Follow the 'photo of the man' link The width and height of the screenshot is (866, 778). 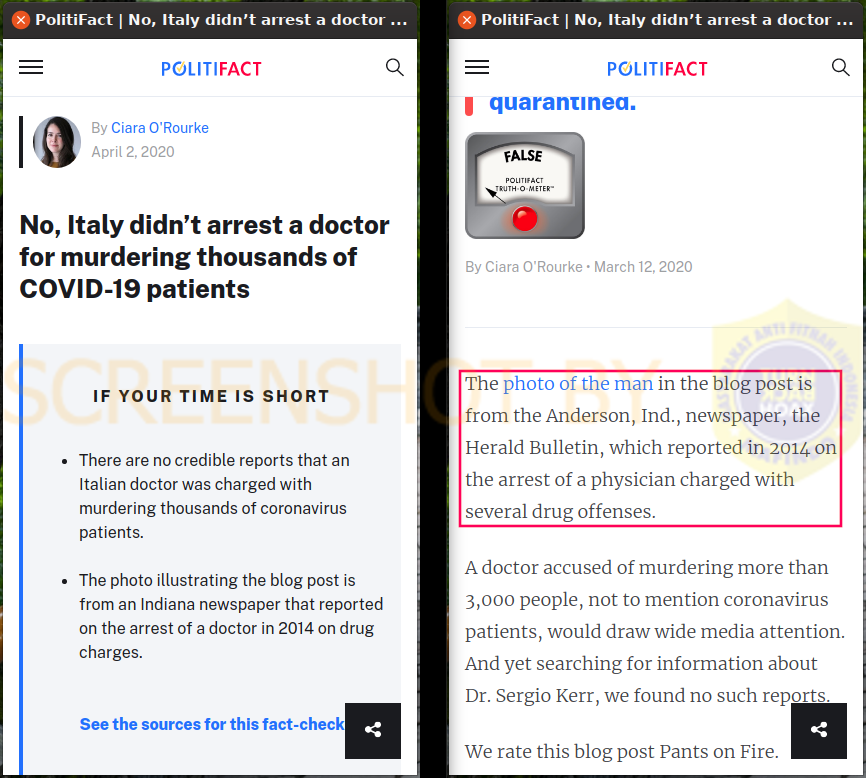578,383
